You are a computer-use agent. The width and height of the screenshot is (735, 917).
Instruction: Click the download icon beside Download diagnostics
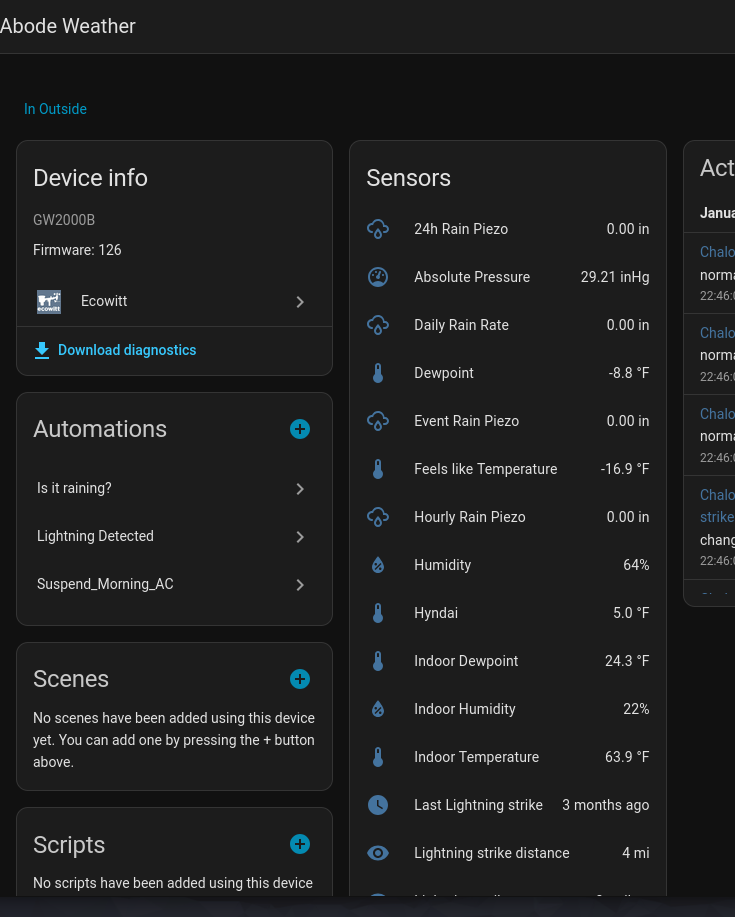42,350
